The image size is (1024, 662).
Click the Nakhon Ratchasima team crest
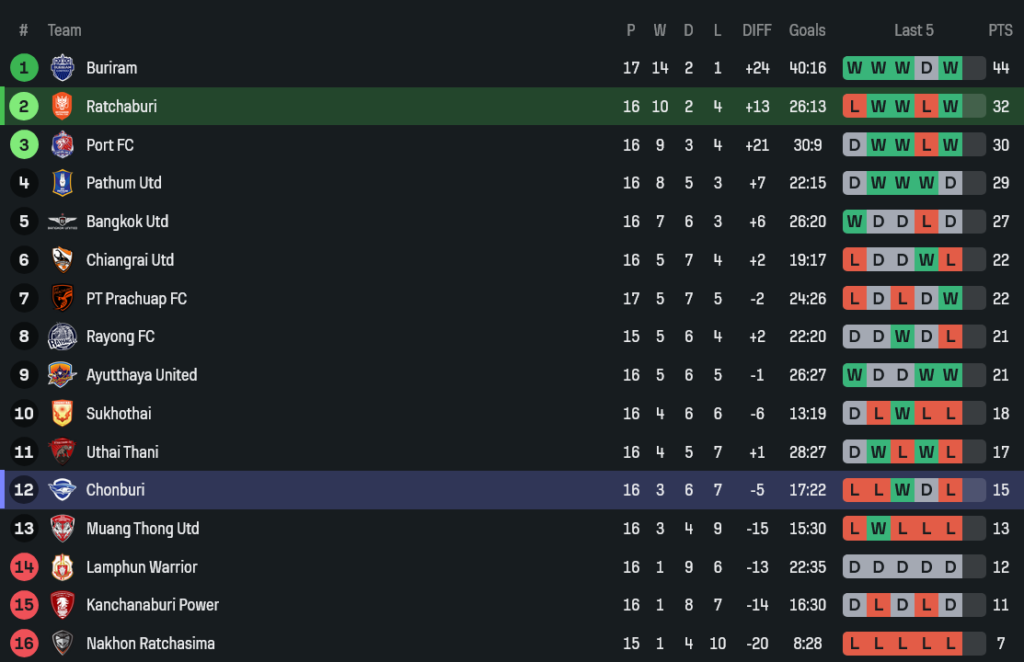[62, 643]
